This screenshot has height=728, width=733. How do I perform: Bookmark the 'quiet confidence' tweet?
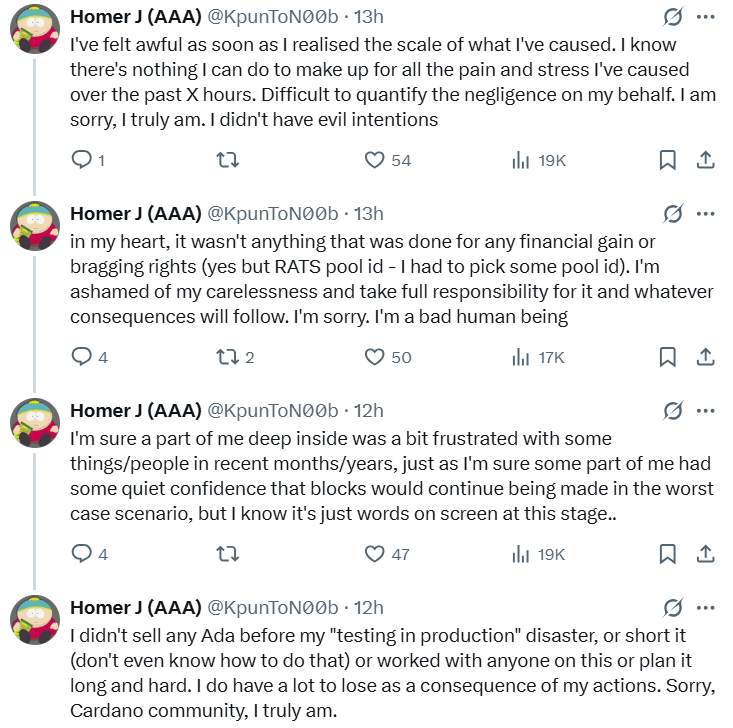click(x=668, y=554)
